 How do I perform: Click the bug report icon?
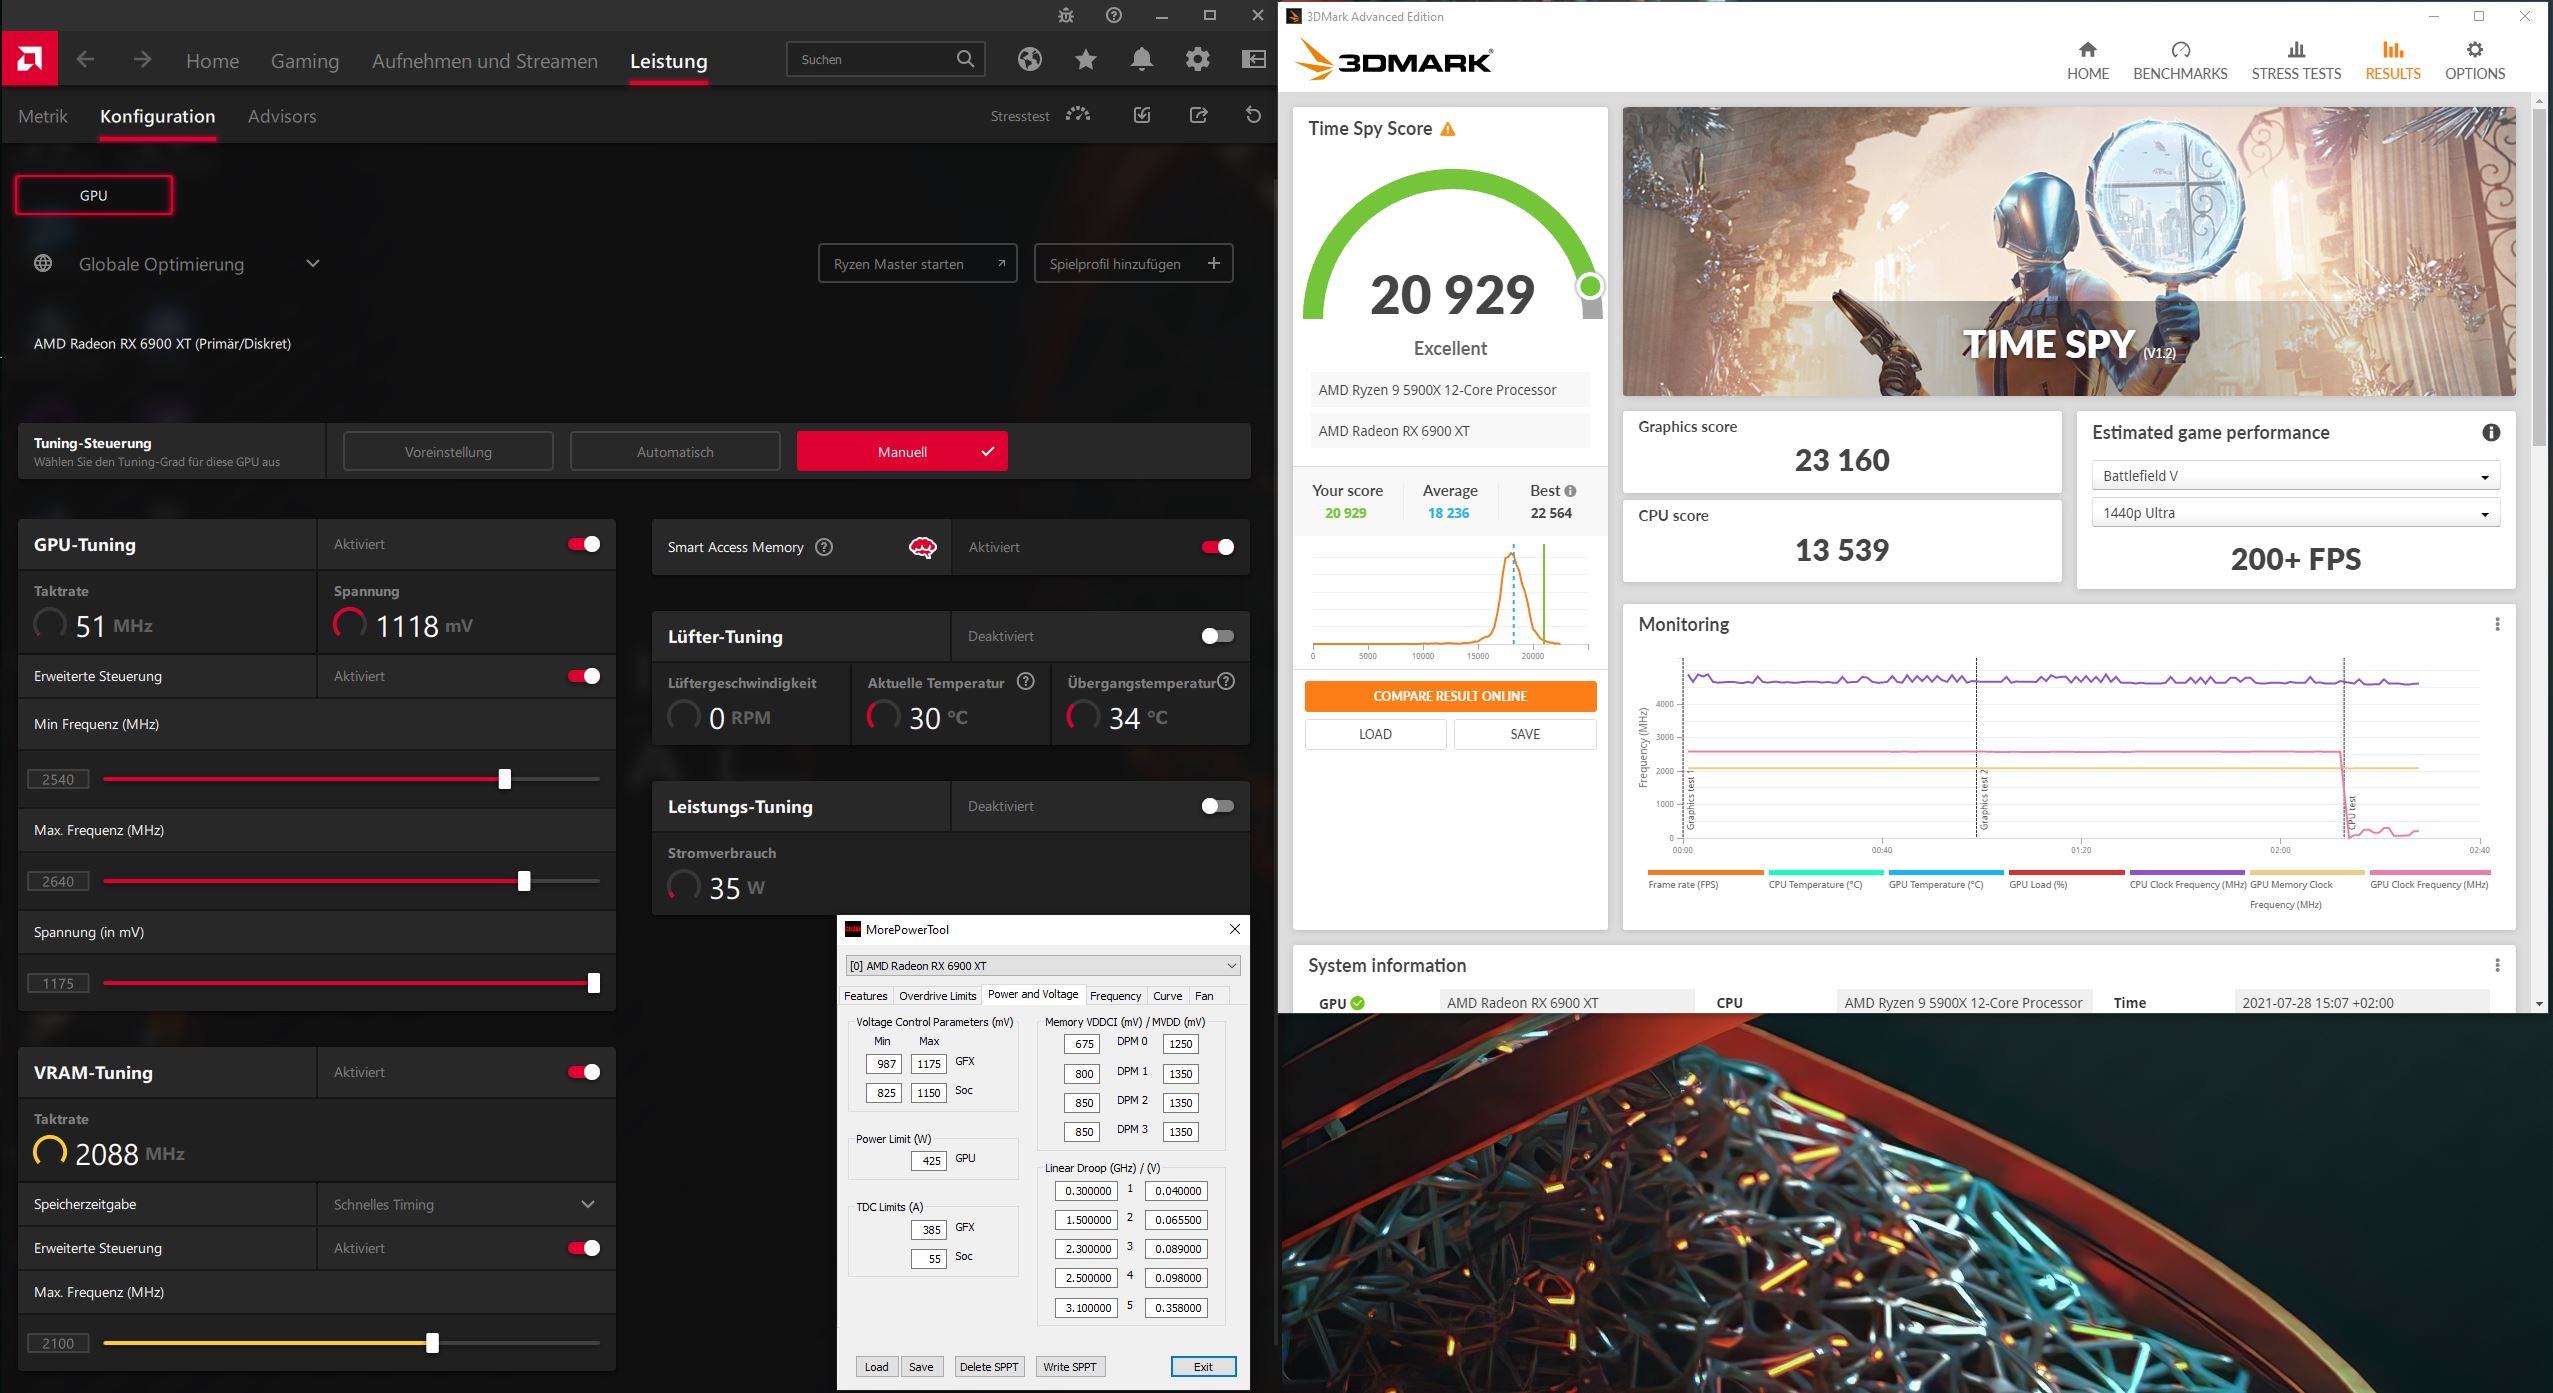pos(1066,15)
